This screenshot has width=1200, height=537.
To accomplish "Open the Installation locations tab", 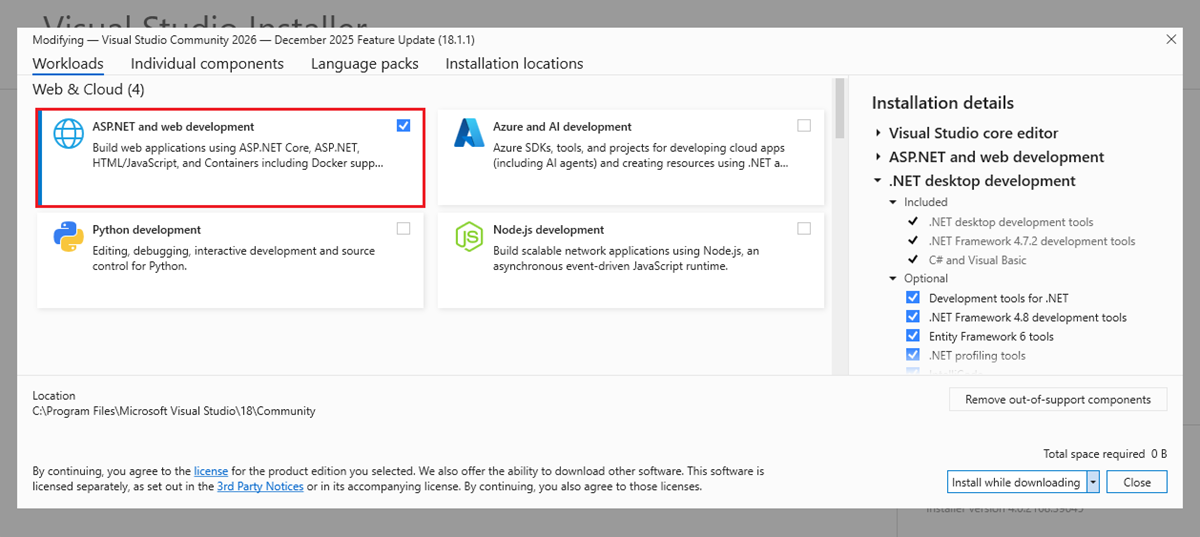I will 514,63.
